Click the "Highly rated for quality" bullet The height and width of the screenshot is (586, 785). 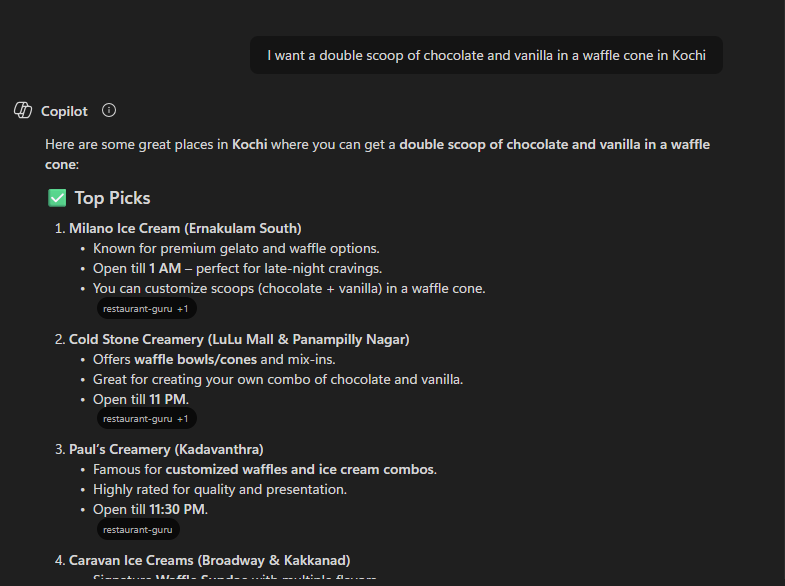(x=220, y=489)
